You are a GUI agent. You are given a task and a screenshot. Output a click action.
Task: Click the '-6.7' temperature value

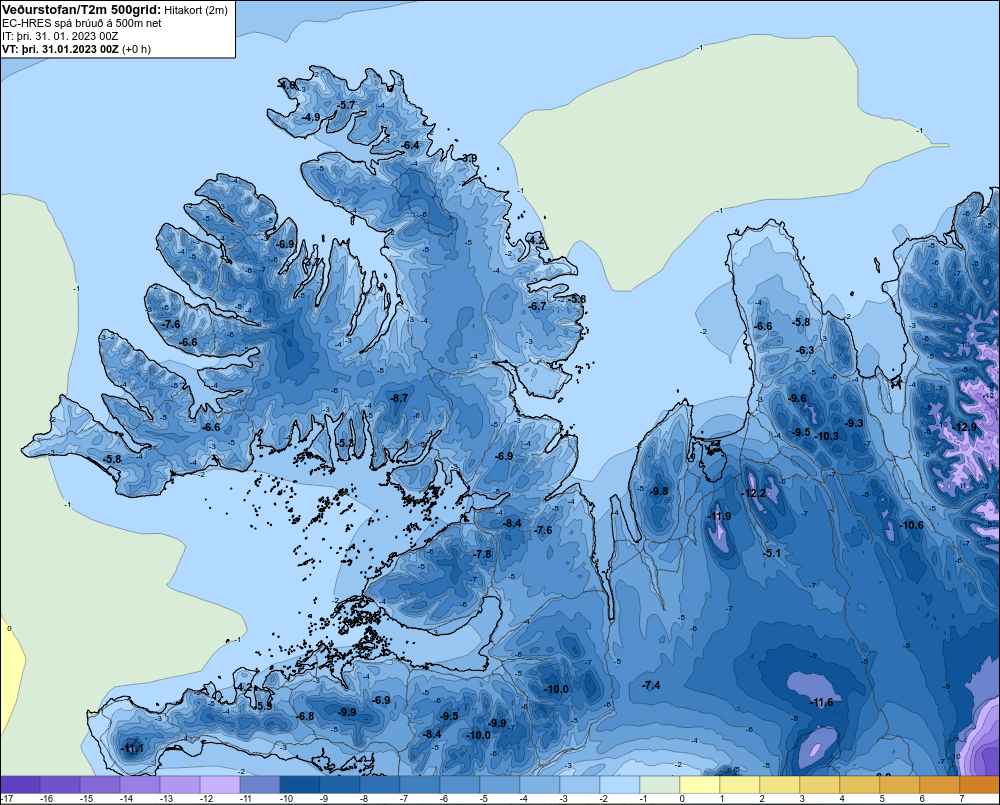point(538,306)
